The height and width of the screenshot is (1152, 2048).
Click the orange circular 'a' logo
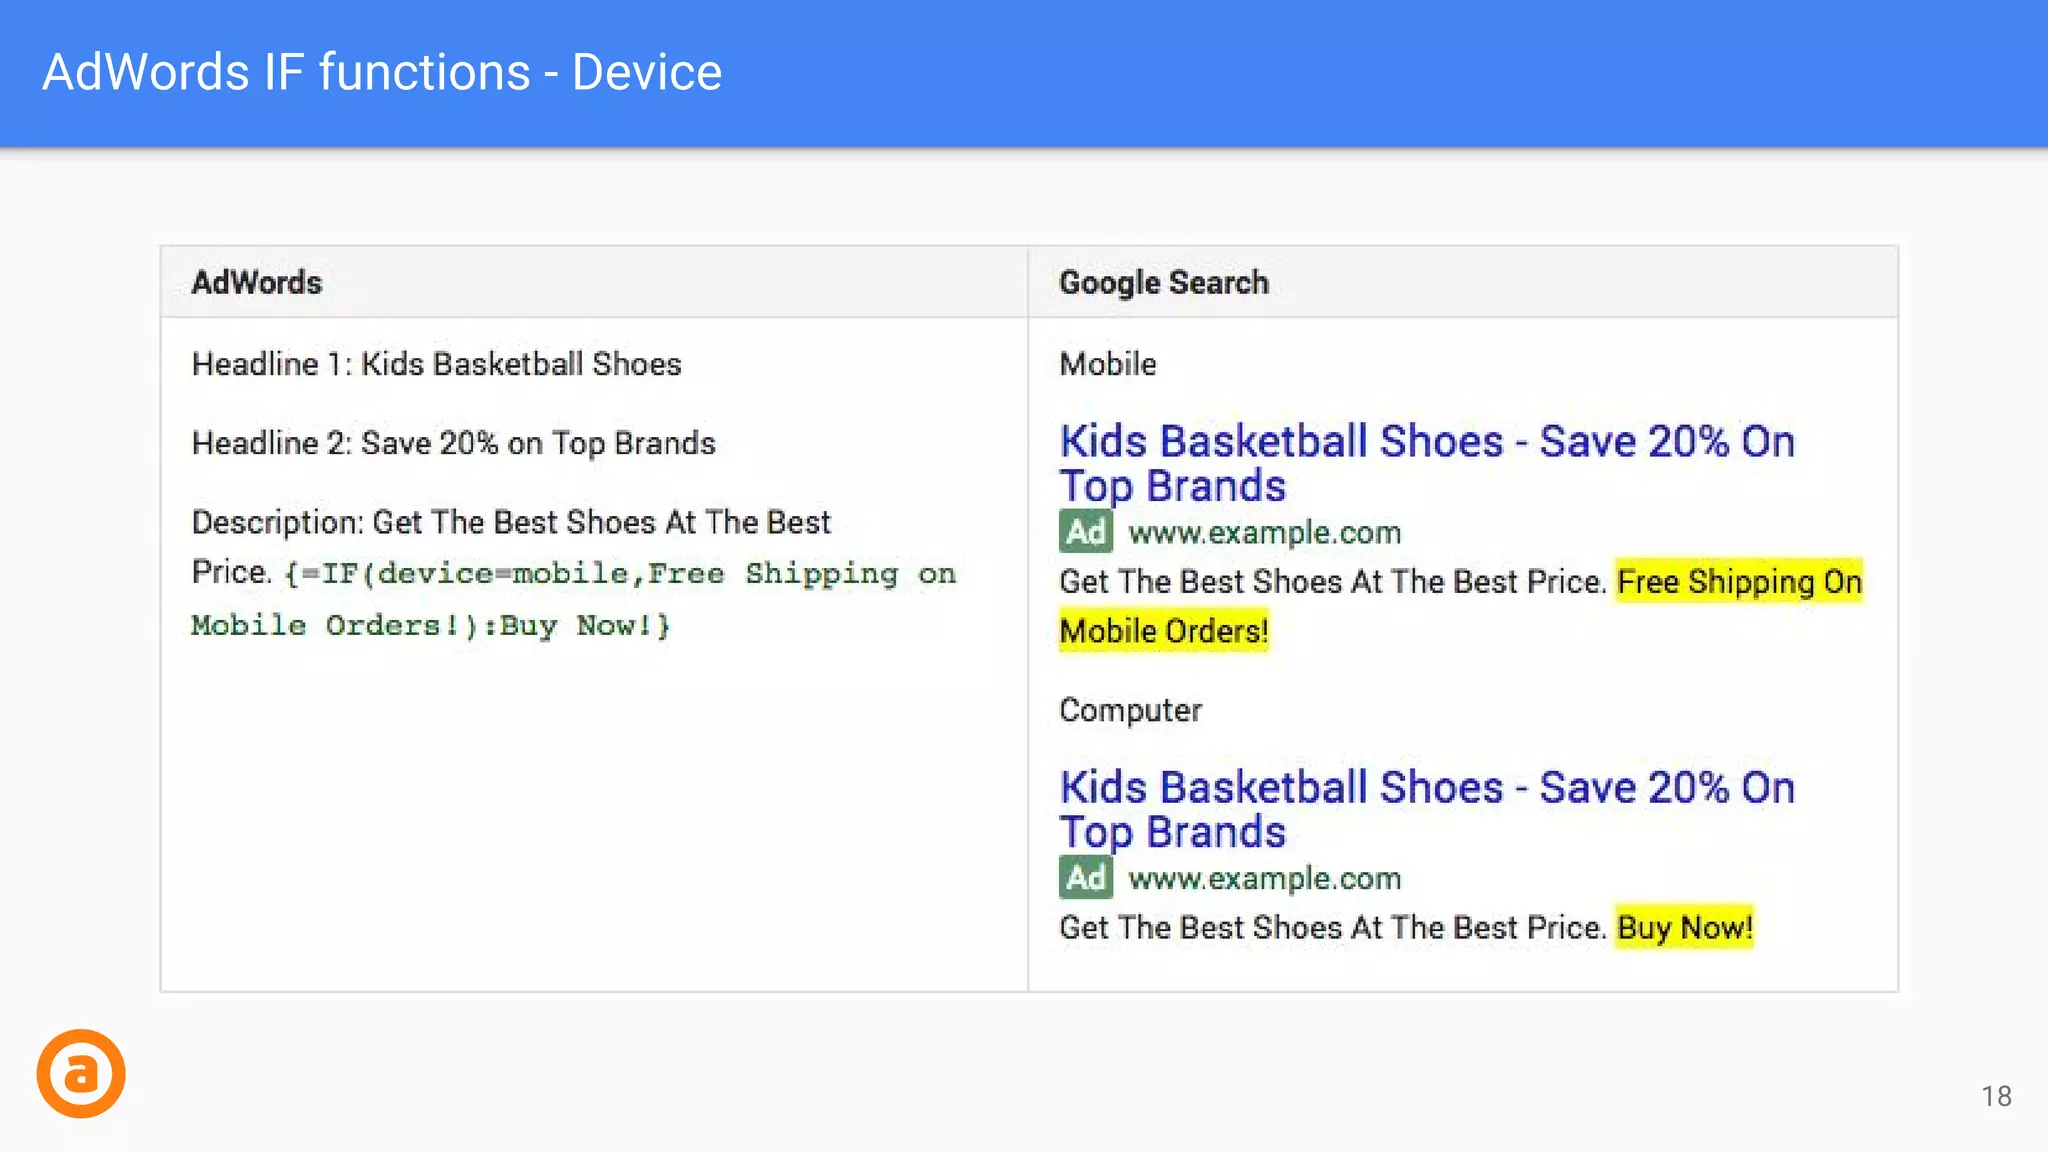pyautogui.click(x=81, y=1073)
